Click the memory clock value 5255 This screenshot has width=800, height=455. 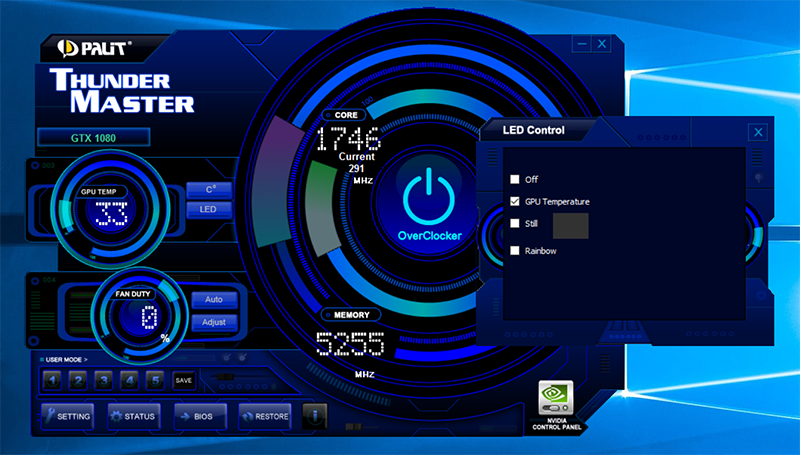[x=350, y=344]
